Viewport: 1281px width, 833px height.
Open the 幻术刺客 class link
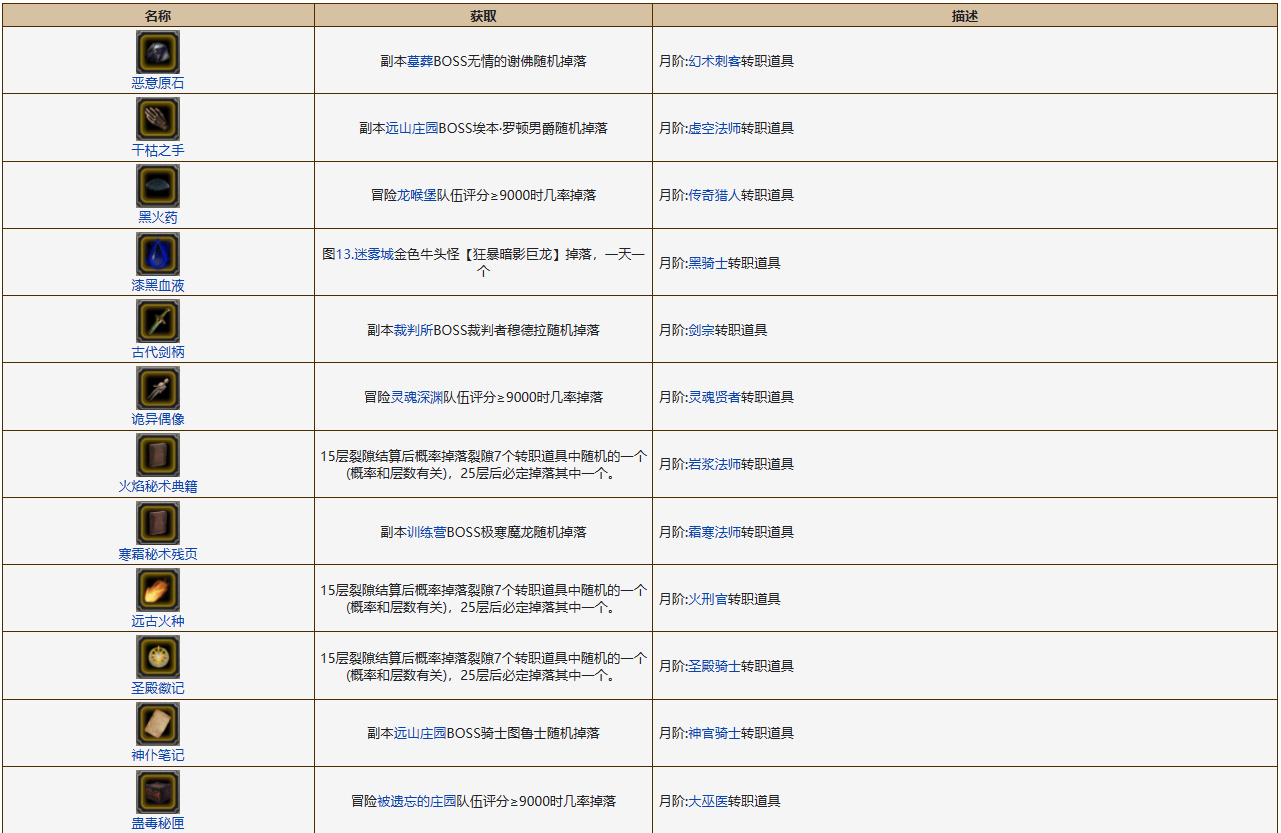(x=714, y=61)
